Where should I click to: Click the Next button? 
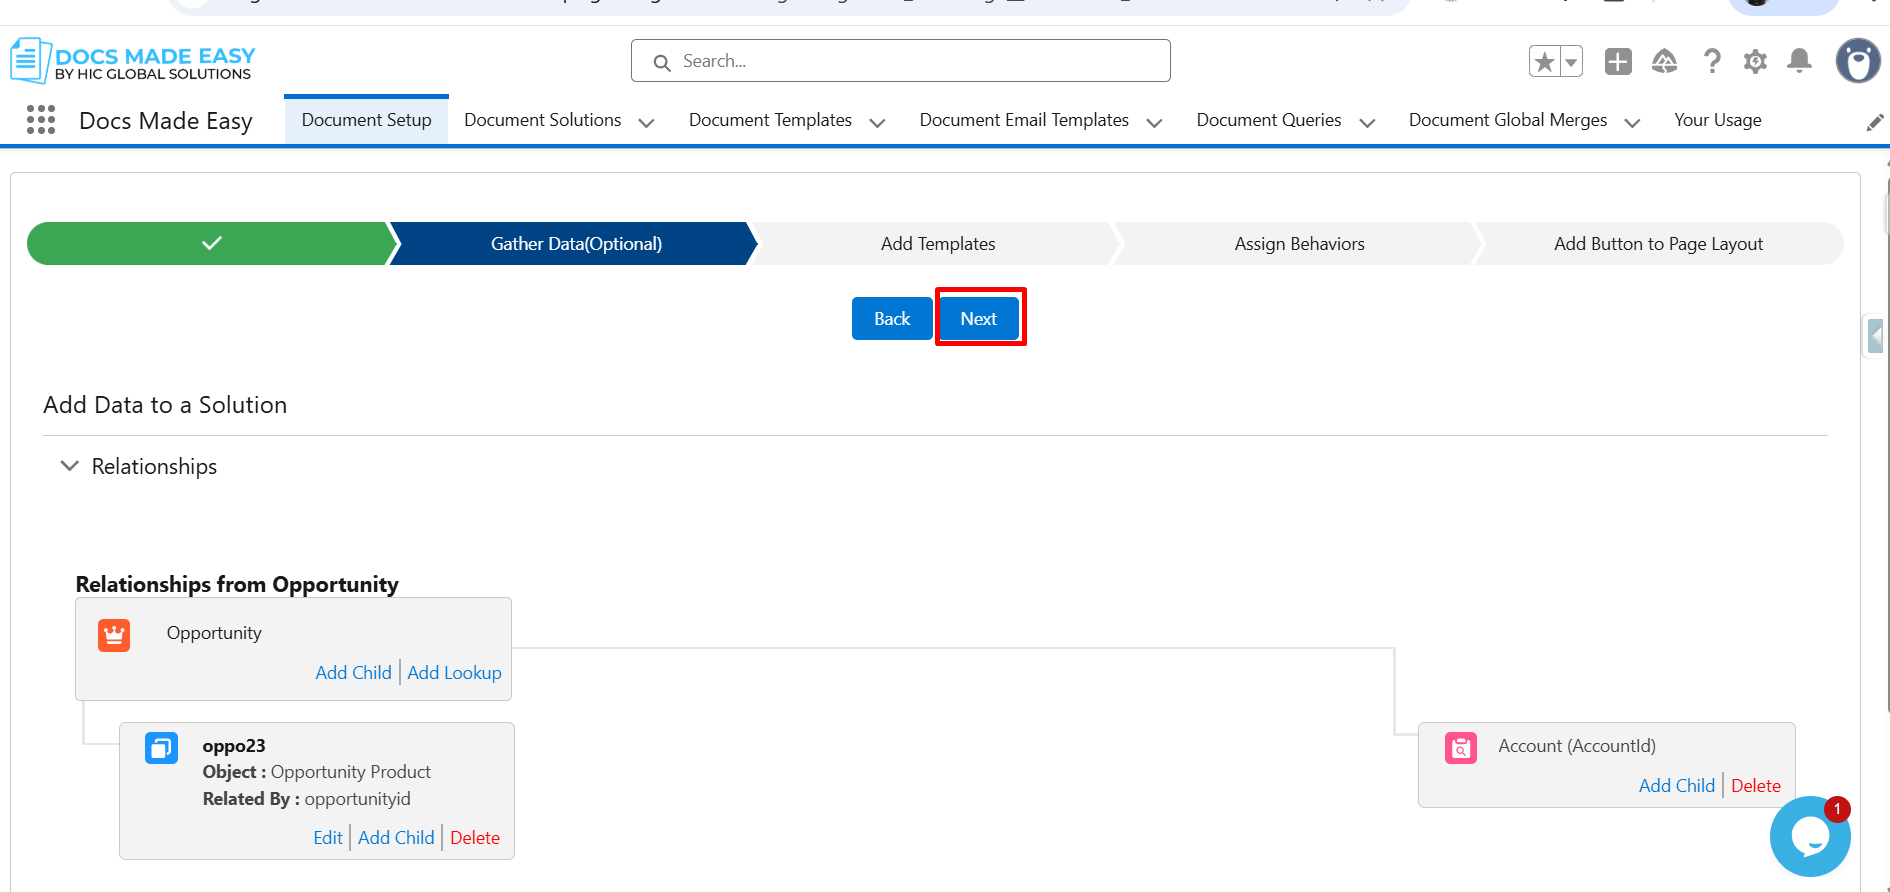click(x=978, y=318)
